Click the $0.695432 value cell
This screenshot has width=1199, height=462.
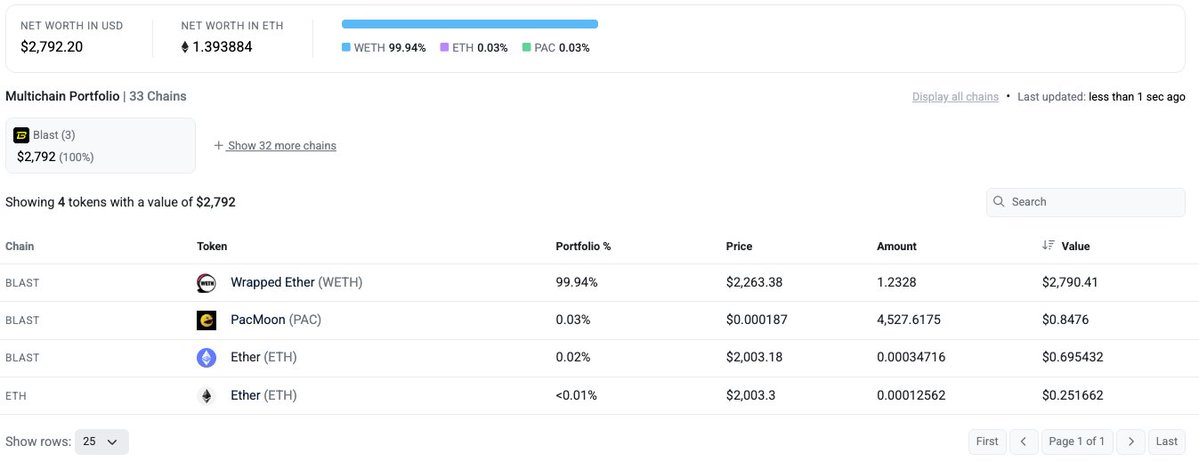point(1073,357)
